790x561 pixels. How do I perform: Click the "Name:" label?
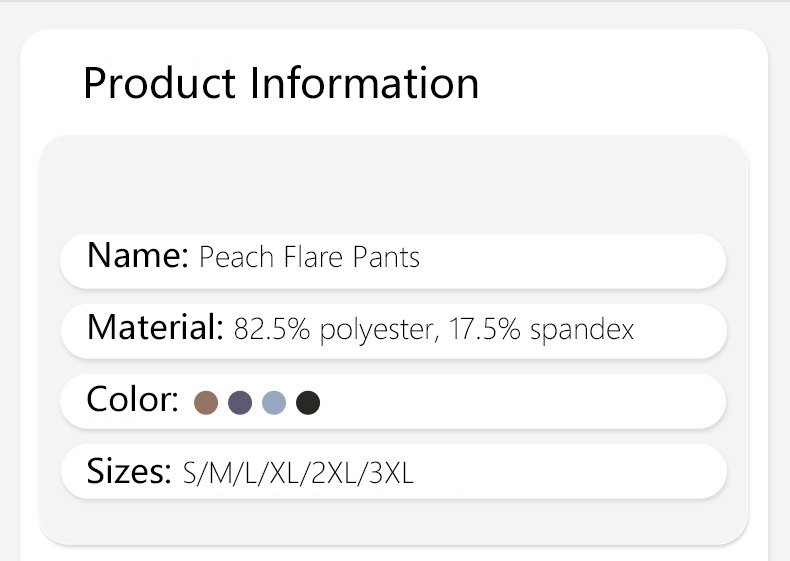(x=137, y=257)
